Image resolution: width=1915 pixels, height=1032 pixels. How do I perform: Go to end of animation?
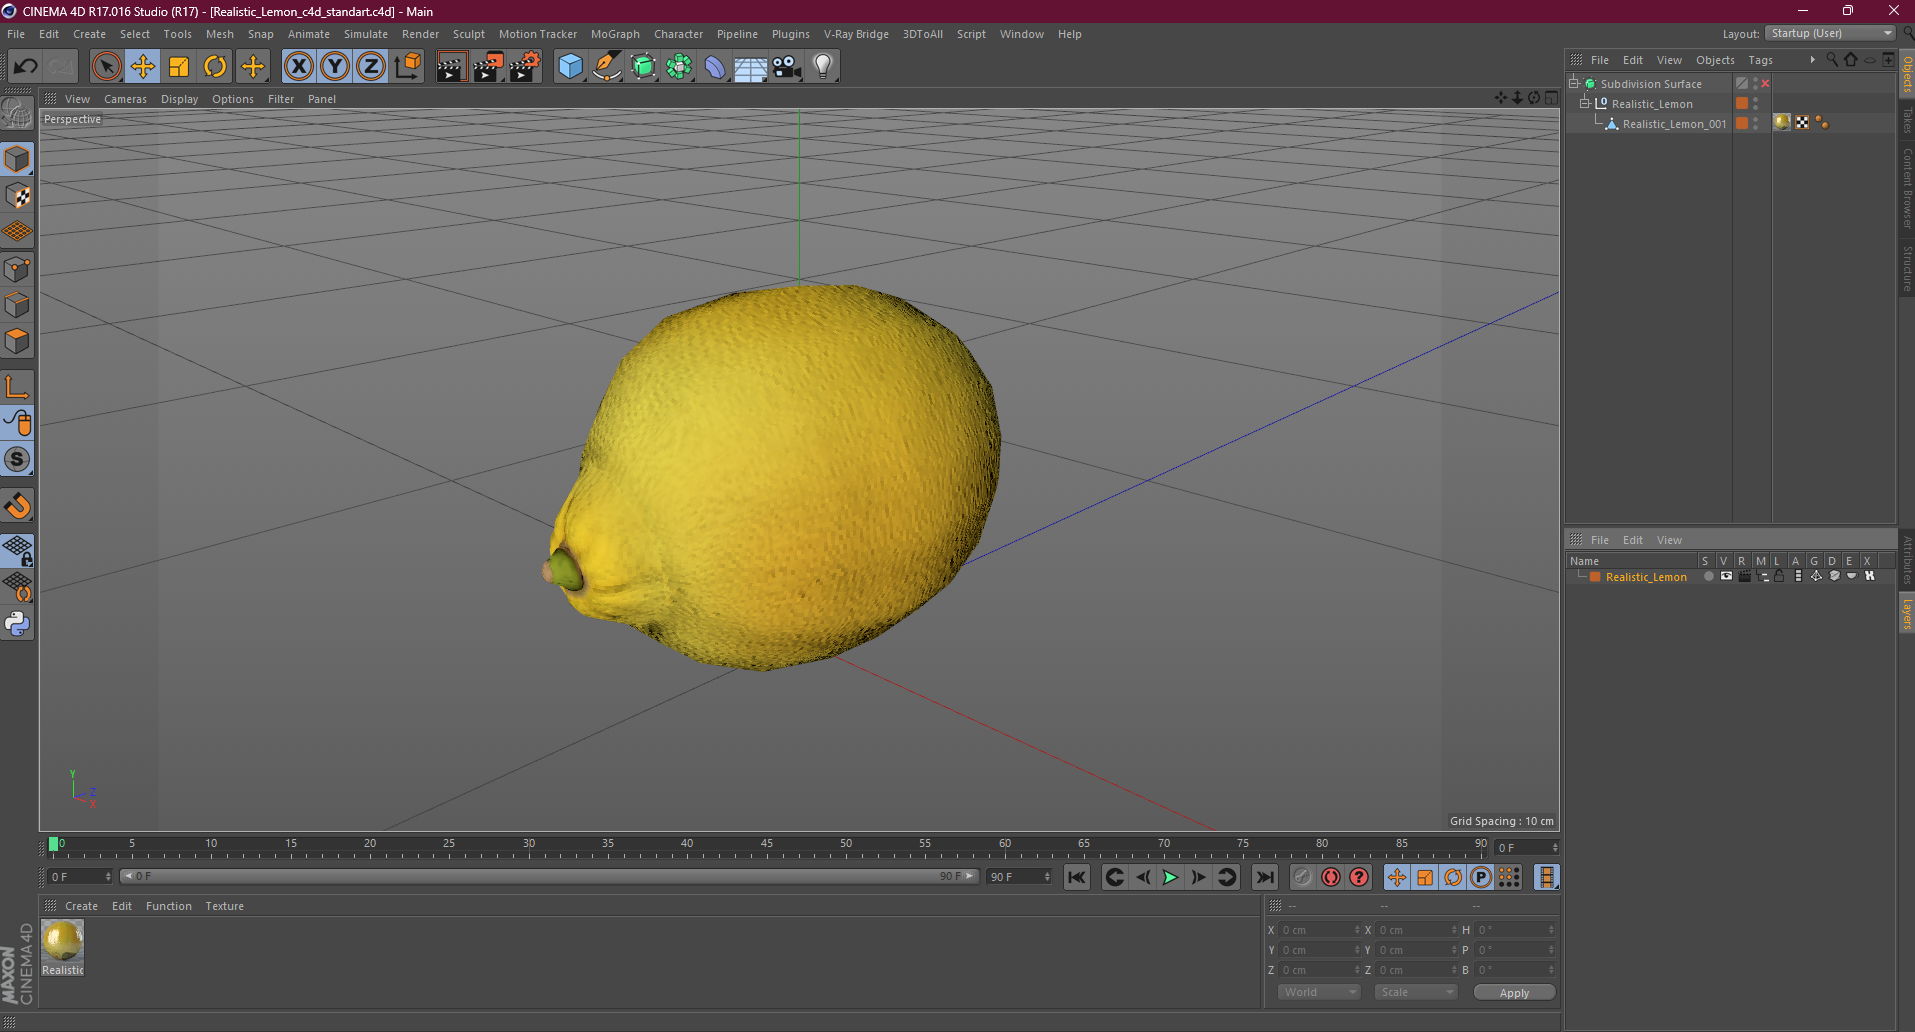point(1265,877)
